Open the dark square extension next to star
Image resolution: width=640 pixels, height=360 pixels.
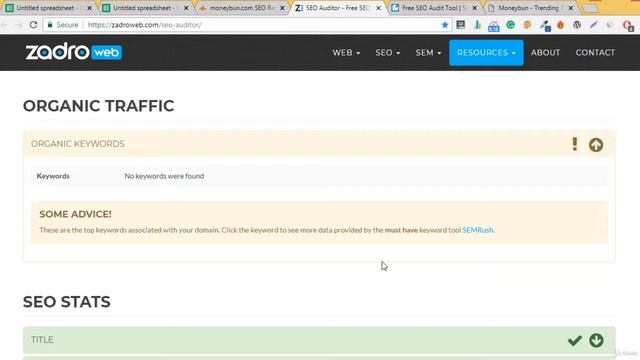(461, 25)
